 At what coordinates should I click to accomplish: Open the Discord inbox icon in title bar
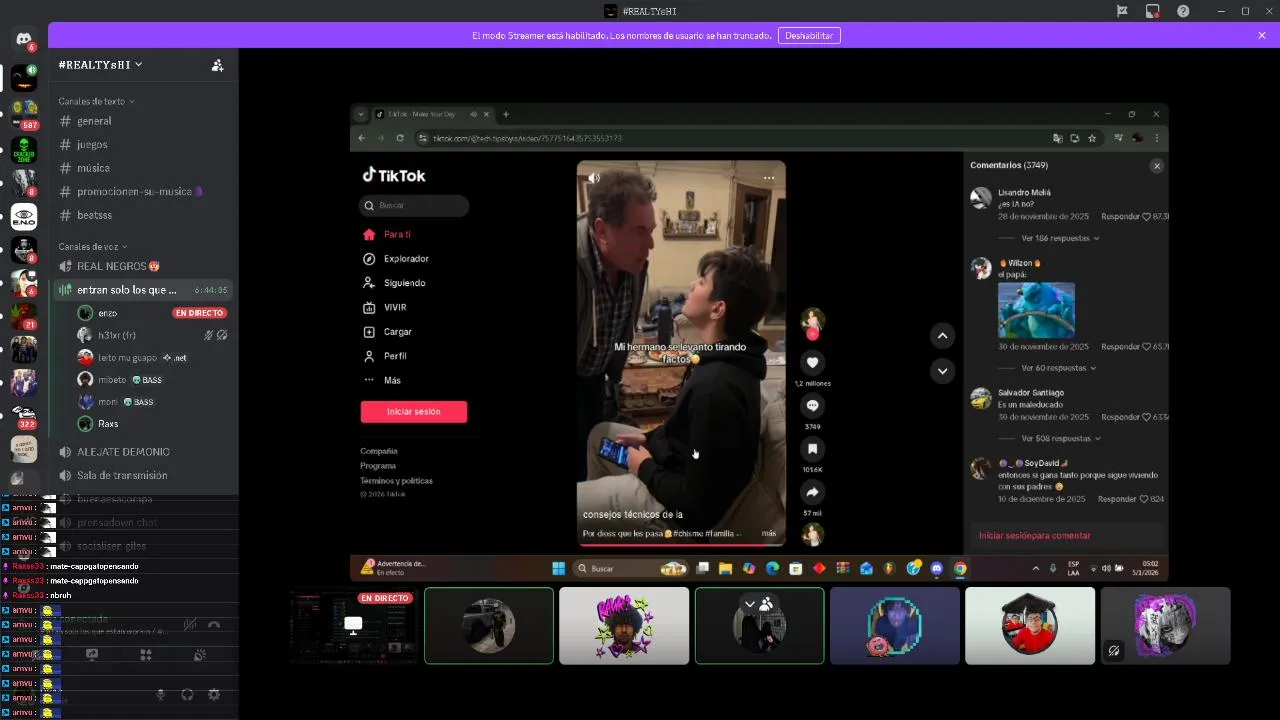[1153, 11]
